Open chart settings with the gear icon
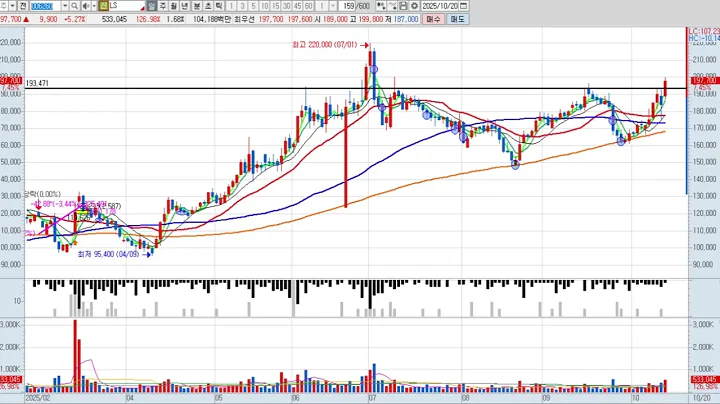 [414, 6]
